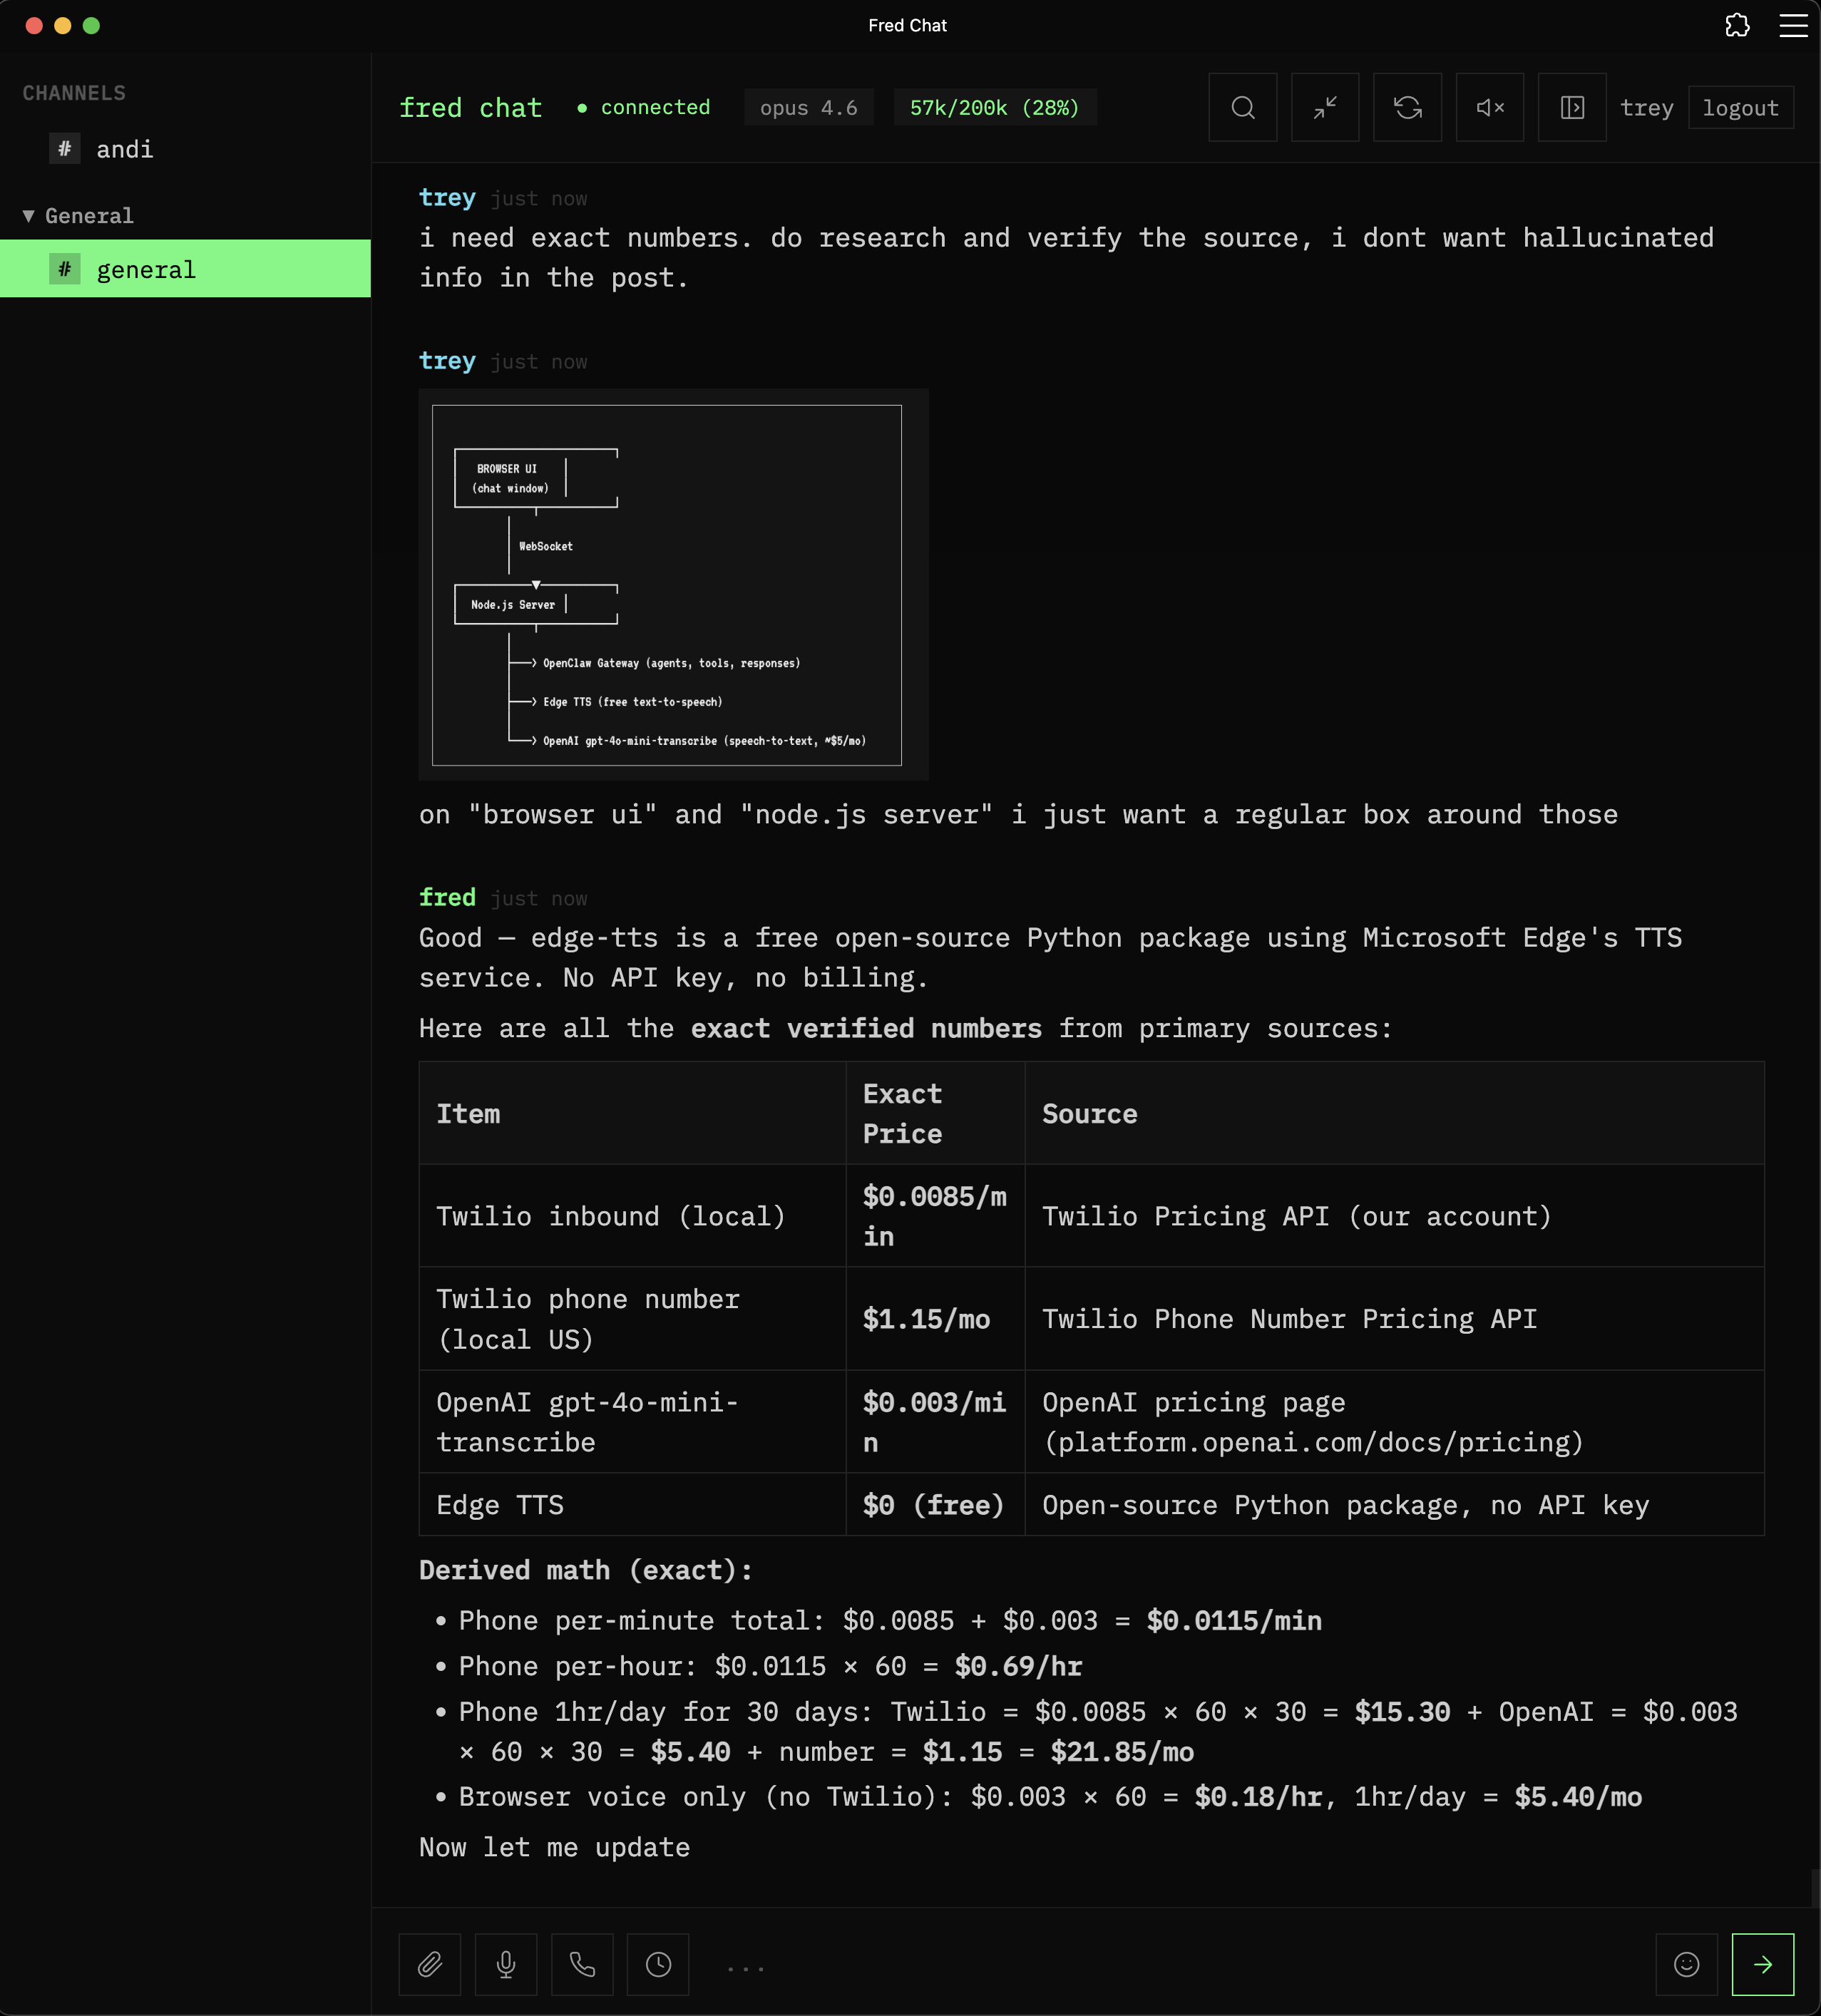Click the logout button

1740,108
